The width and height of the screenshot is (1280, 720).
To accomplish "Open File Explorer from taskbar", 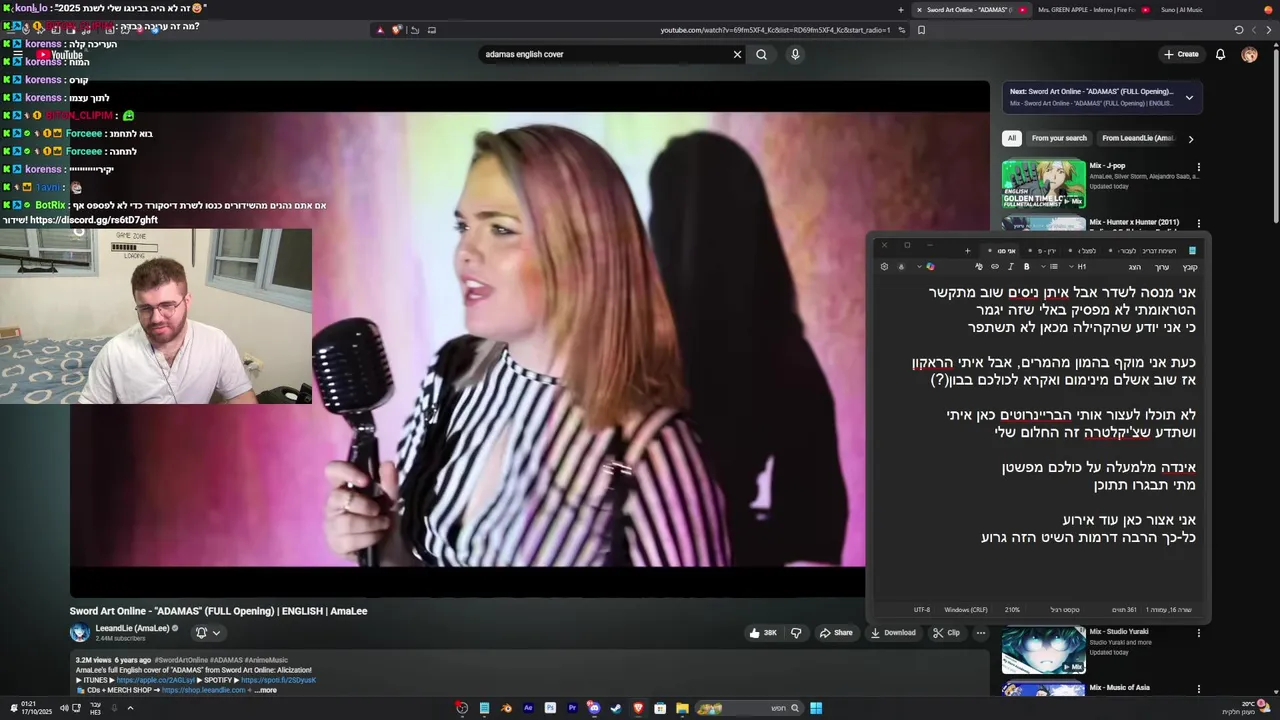I will click(x=682, y=708).
